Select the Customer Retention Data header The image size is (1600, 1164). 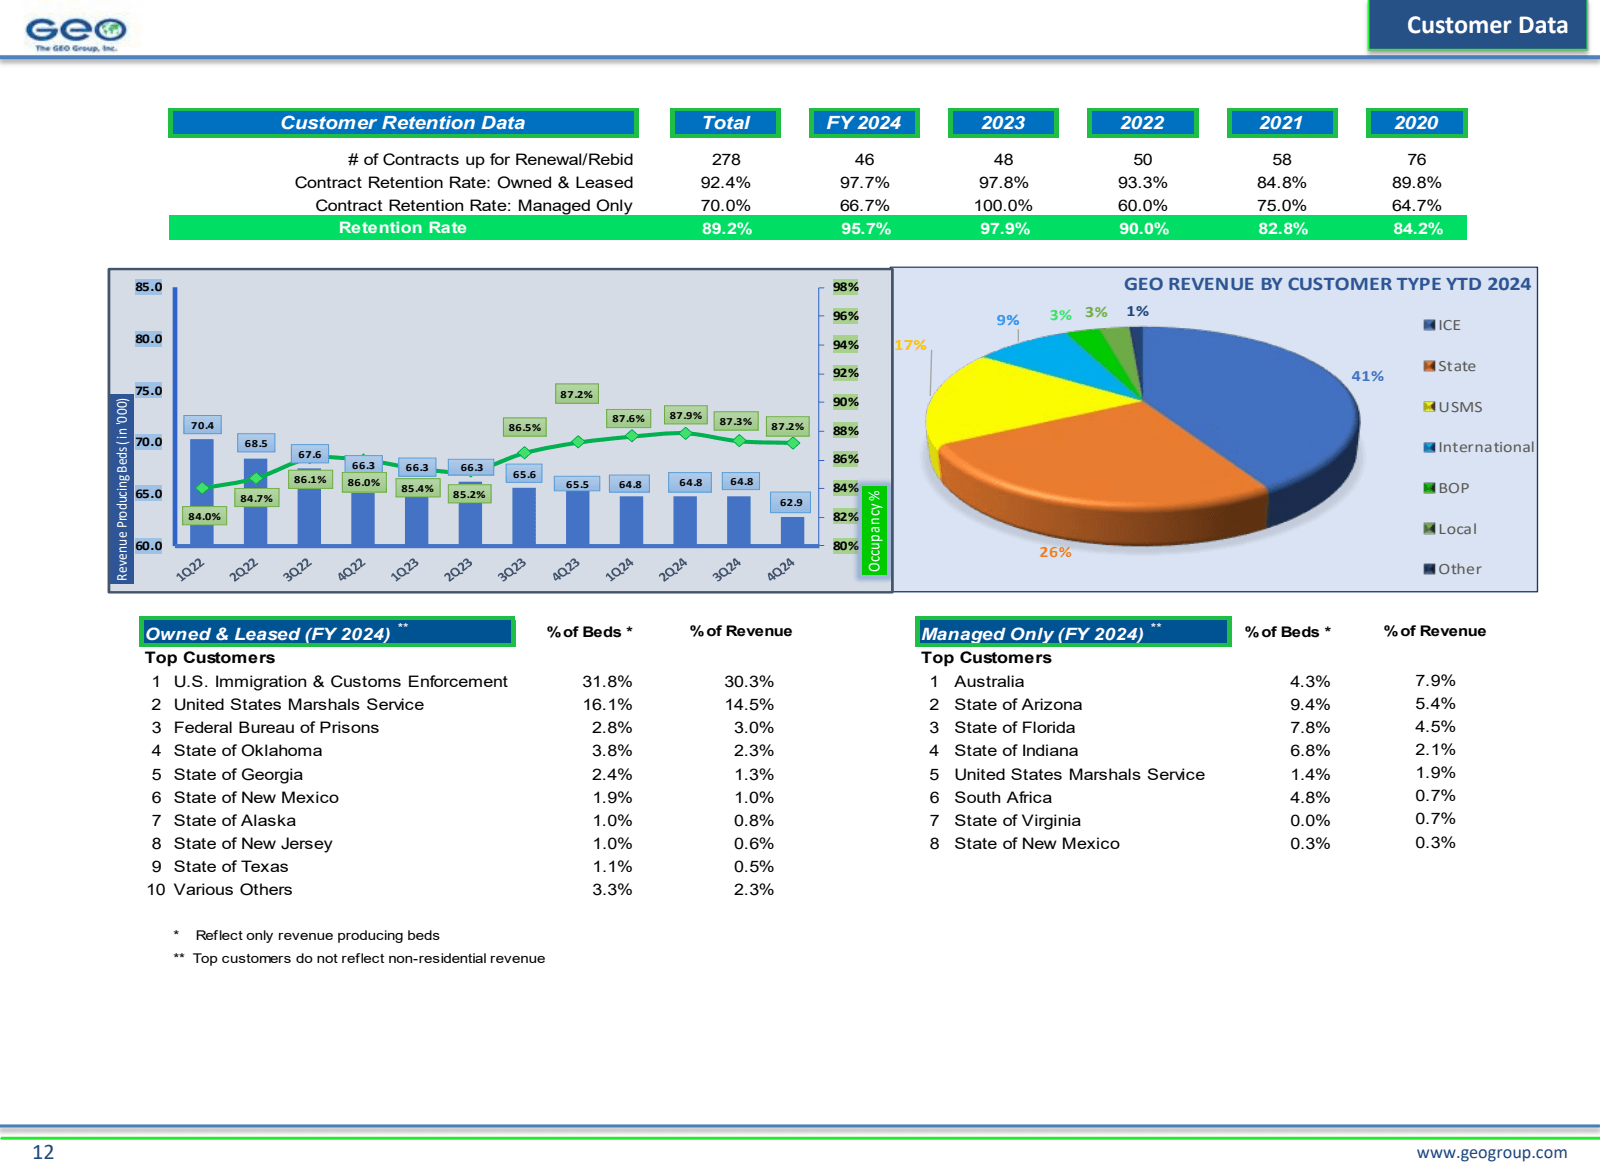tap(403, 123)
